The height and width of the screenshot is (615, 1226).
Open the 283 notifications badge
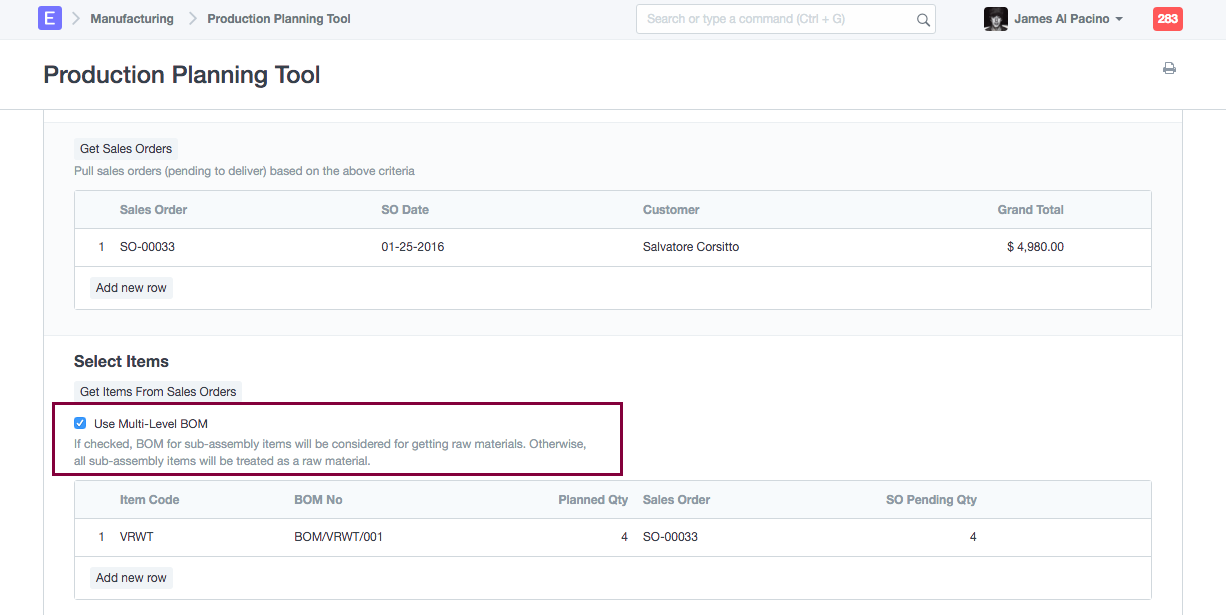[1167, 19]
